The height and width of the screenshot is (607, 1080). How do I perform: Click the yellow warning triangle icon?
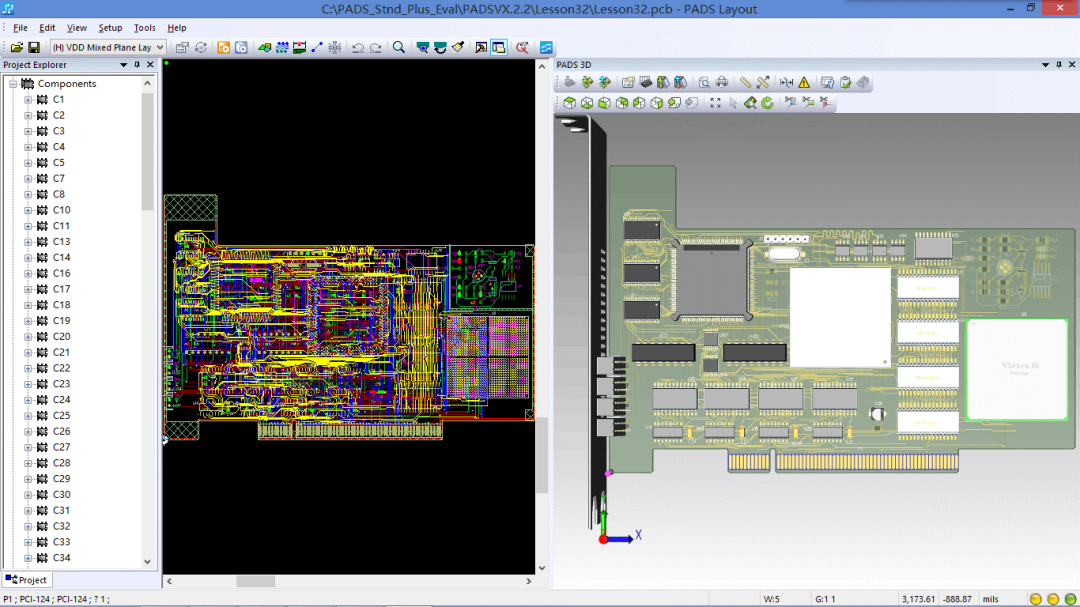(804, 82)
